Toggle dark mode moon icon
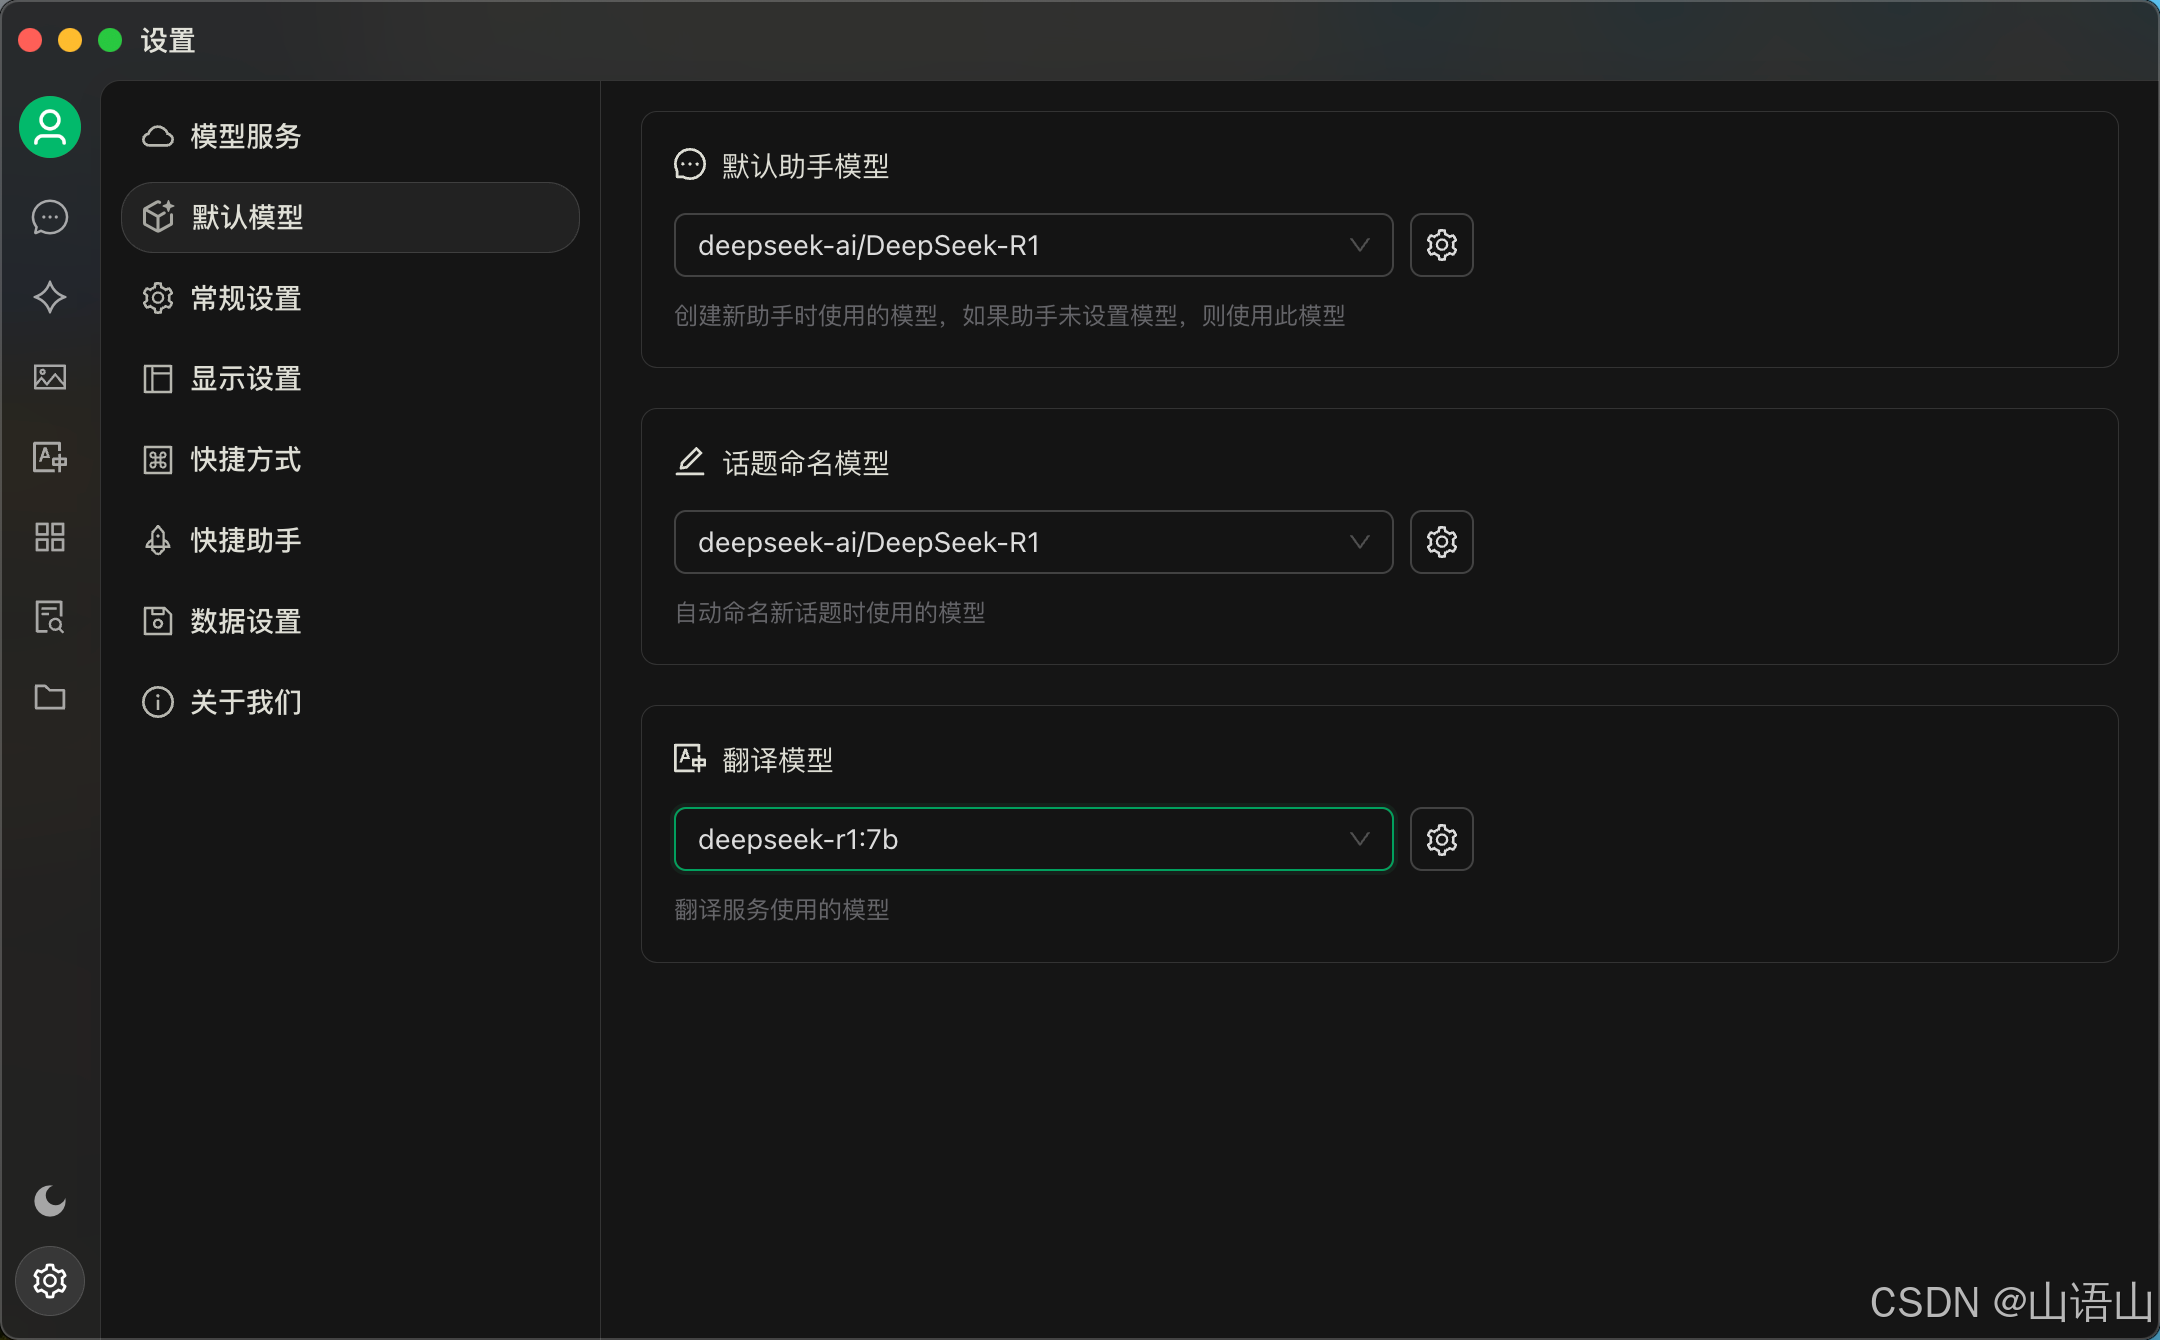 [50, 1200]
